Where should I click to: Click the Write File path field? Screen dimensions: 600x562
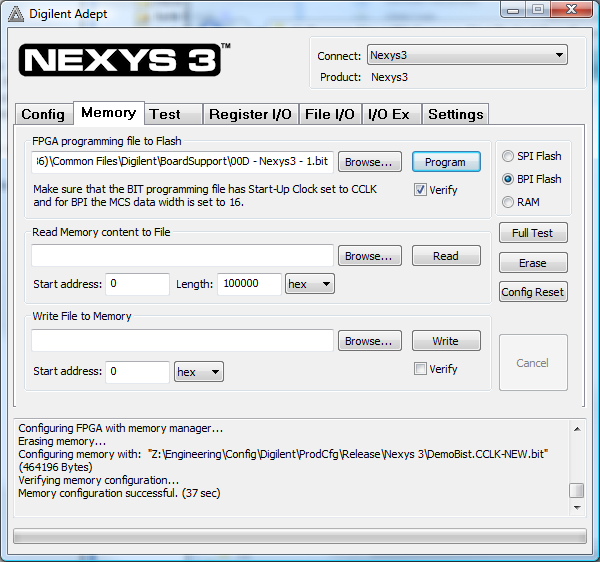click(183, 340)
